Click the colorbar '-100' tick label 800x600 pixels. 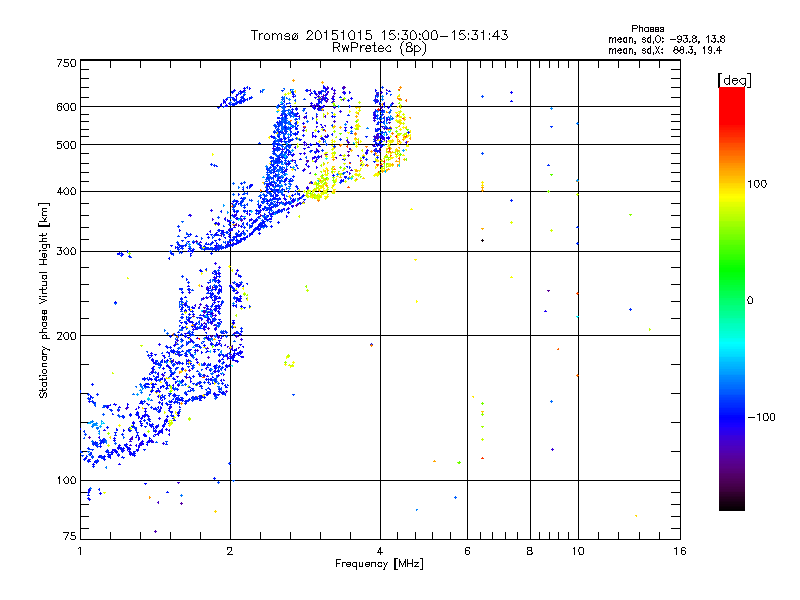[762, 417]
